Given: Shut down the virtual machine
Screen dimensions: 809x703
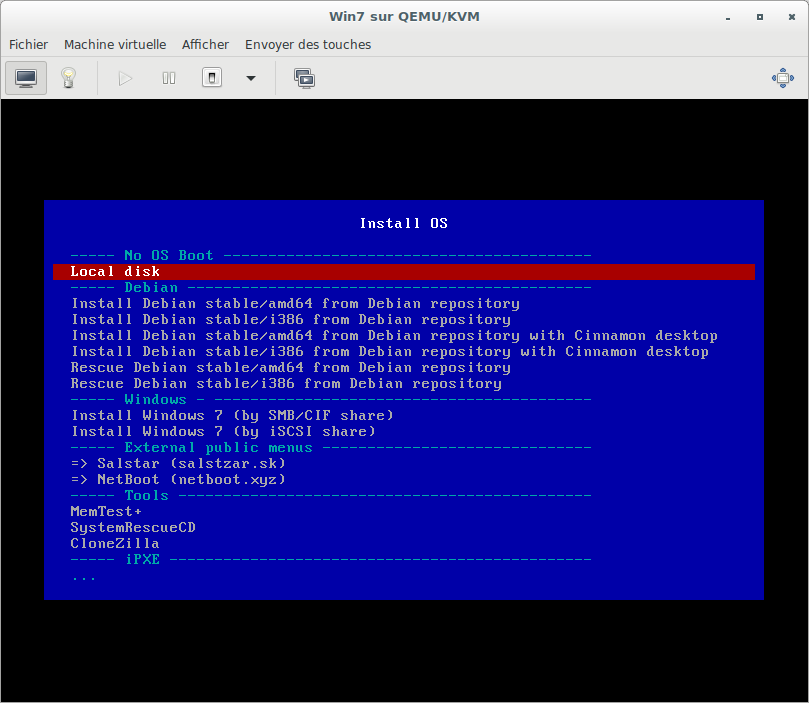Looking at the screenshot, I should (x=212, y=78).
